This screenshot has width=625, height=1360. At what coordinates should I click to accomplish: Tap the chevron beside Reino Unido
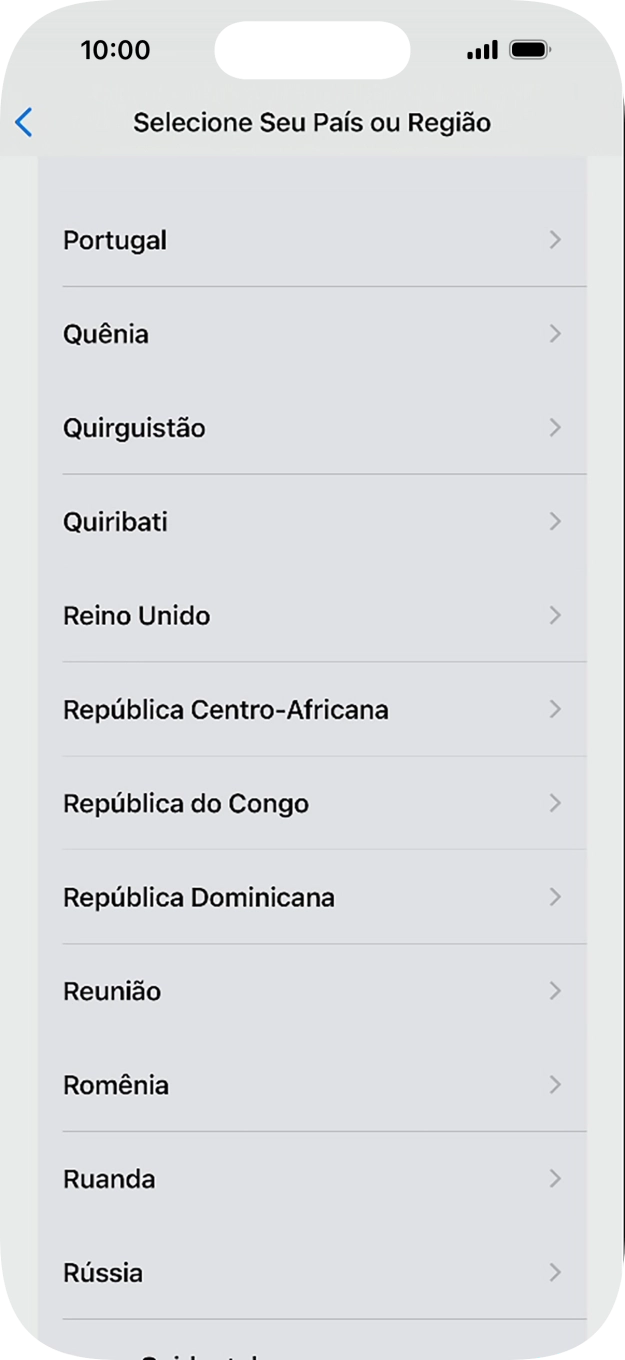(555, 616)
